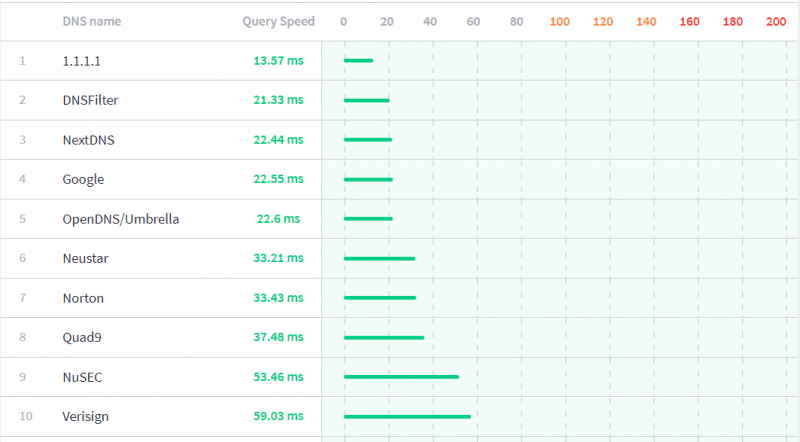Click the Query Speed column header
Screen dimensions: 800x442
[279, 21]
